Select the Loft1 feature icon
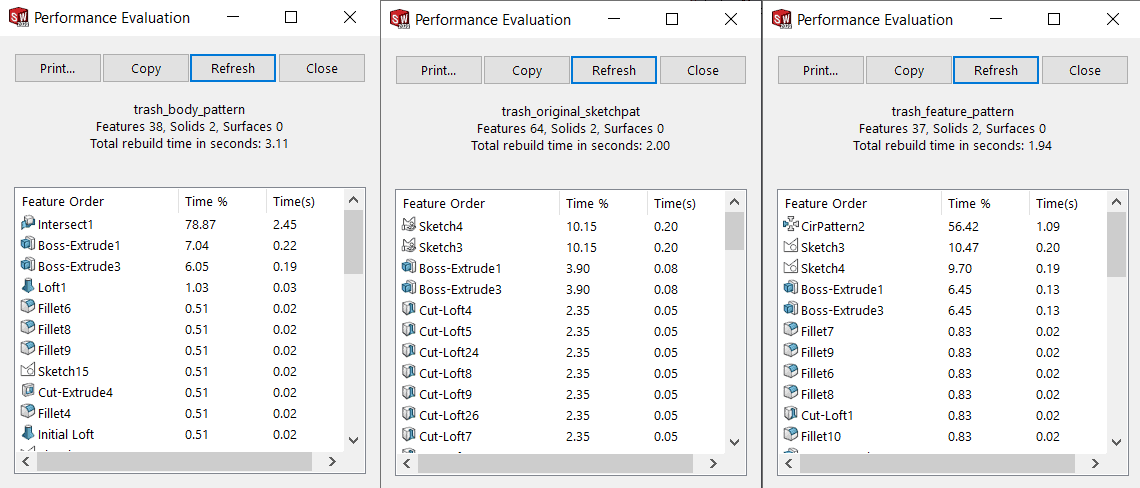Viewport: 1140px width, 488px height. click(x=28, y=287)
